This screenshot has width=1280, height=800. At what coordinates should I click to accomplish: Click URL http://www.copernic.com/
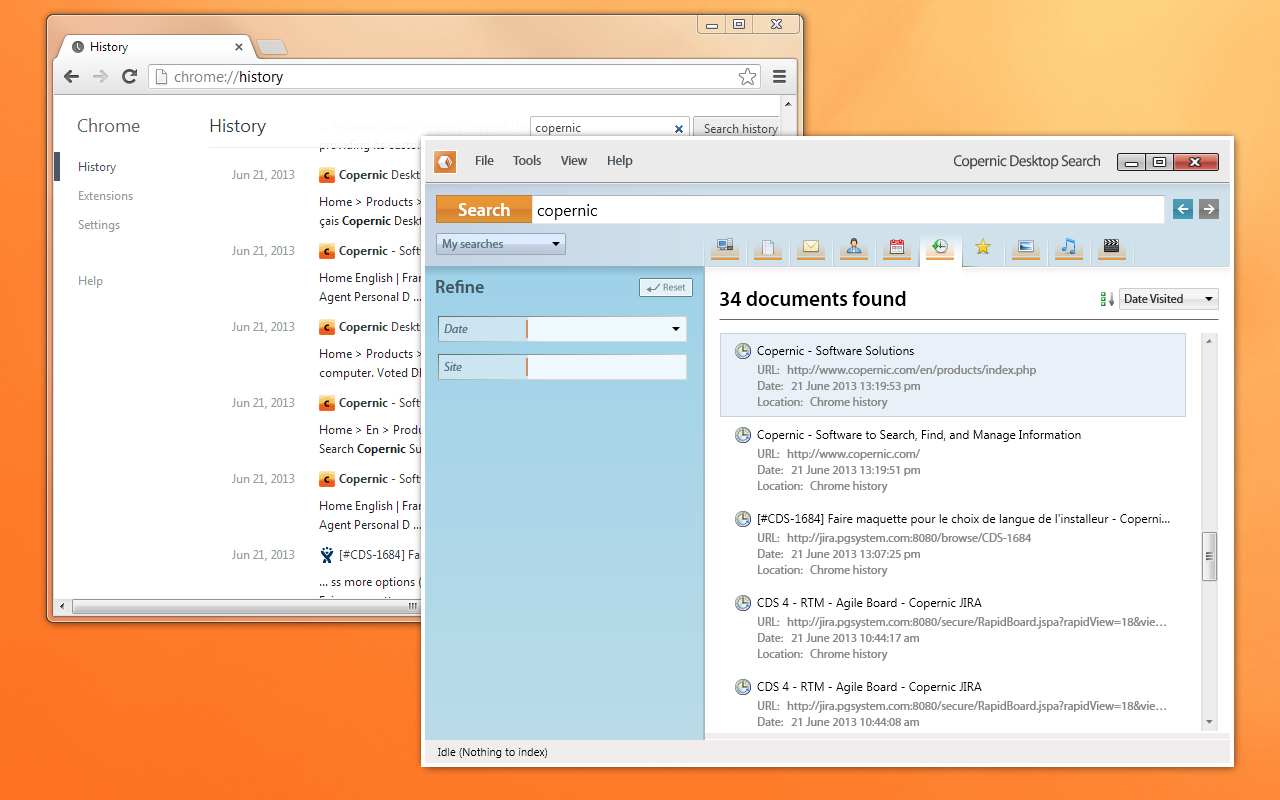pos(853,454)
